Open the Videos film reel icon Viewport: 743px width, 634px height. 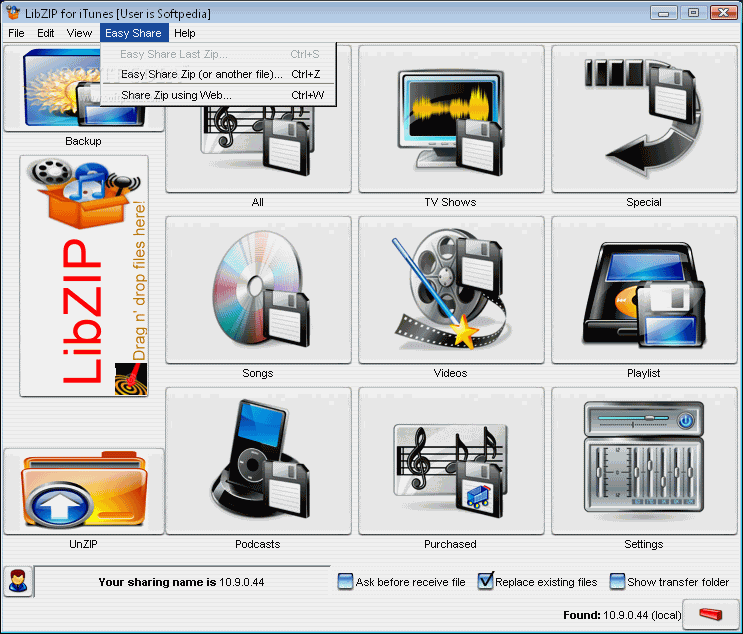451,290
